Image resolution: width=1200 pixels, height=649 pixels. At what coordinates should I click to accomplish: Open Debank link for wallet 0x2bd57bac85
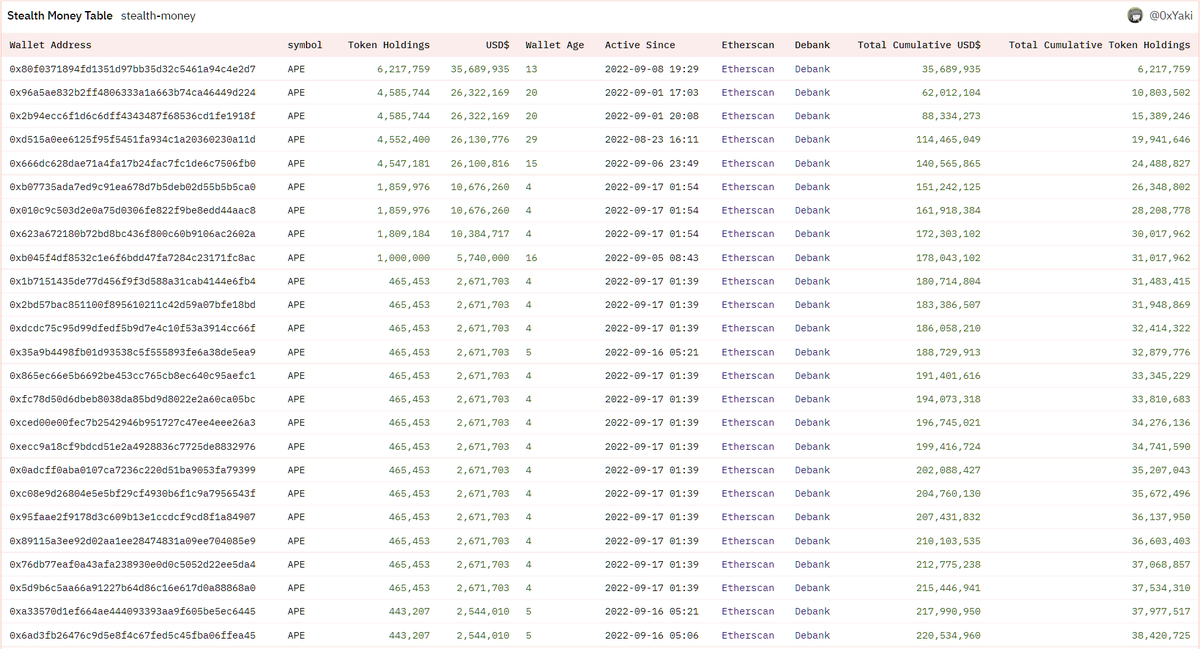pos(812,305)
